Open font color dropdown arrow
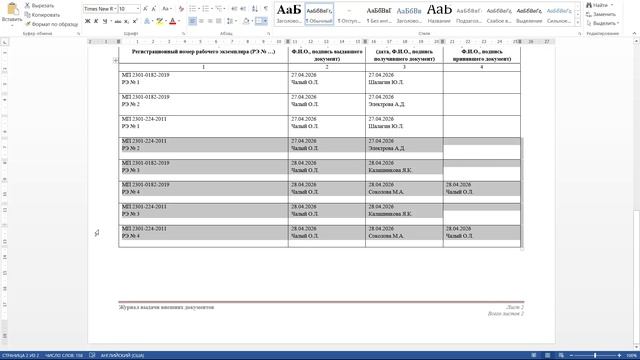The image size is (640, 360). (x=179, y=21)
